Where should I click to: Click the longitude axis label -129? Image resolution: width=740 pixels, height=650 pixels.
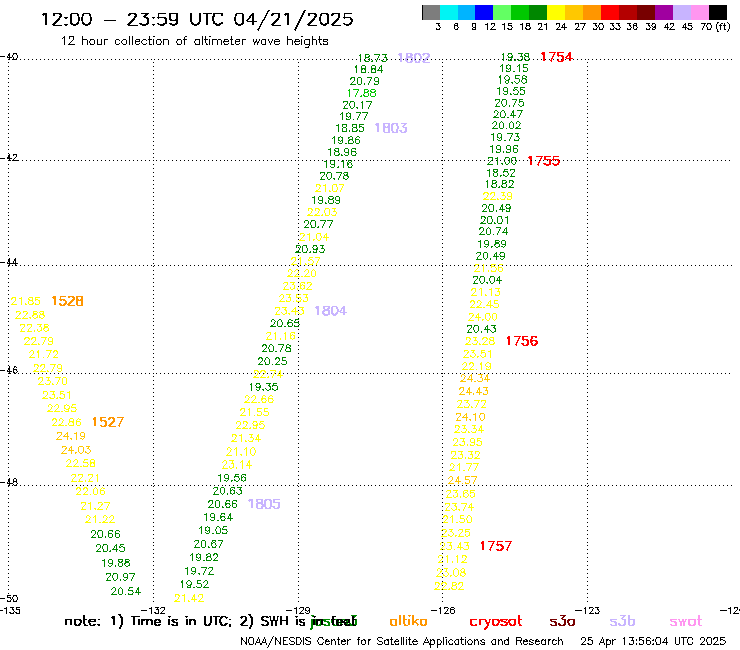pos(298,610)
